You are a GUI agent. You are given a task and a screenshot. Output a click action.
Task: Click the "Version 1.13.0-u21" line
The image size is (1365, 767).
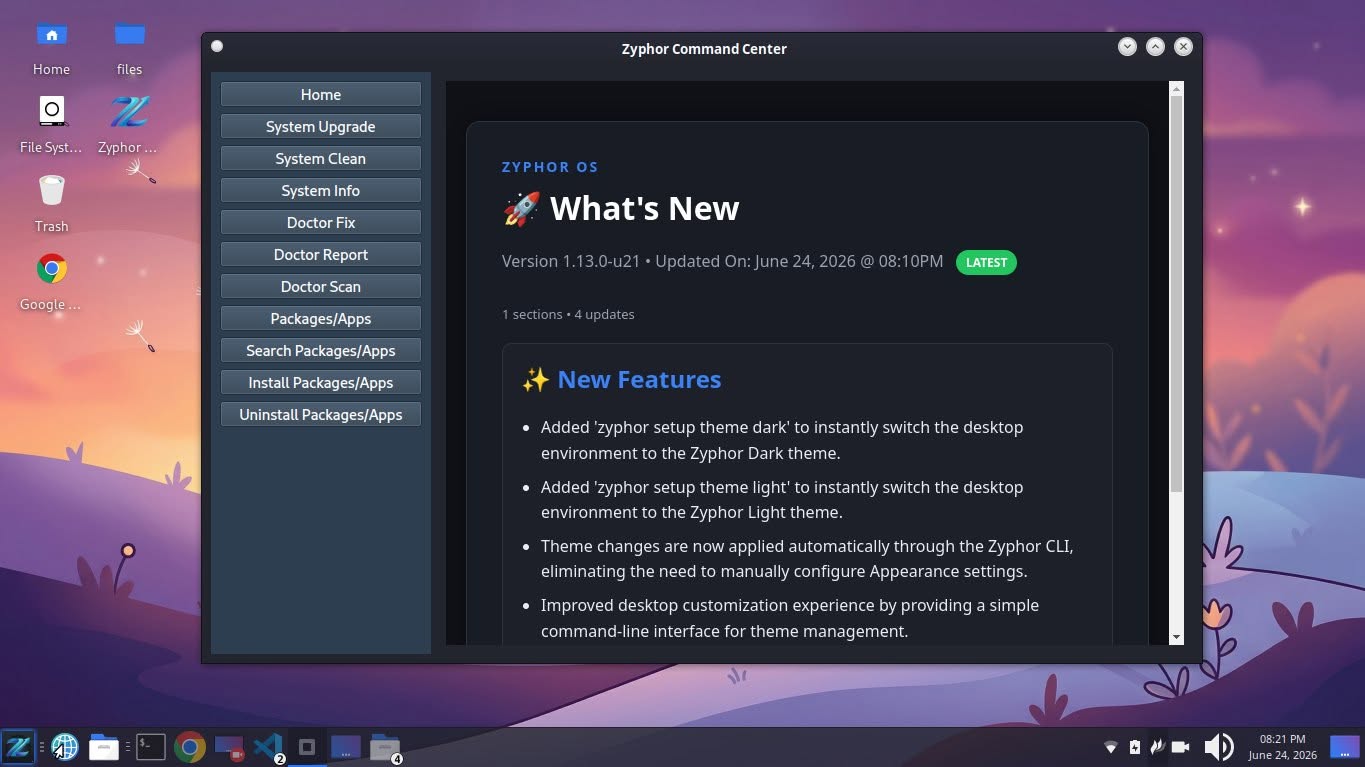pos(722,261)
